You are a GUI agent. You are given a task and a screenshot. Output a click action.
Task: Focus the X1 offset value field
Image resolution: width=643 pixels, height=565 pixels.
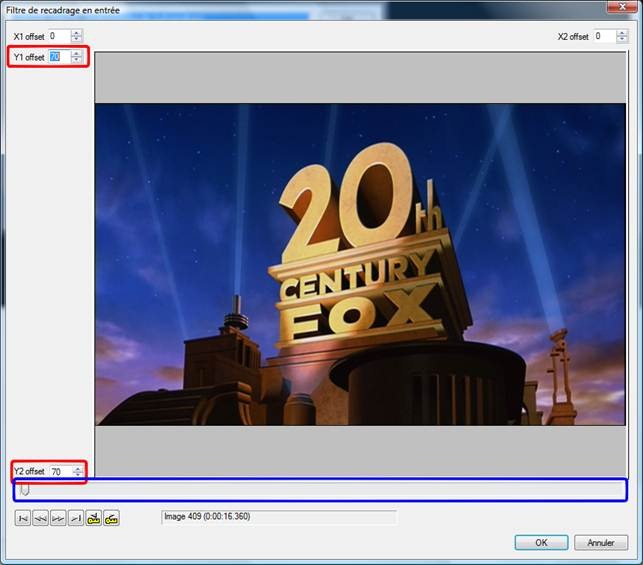tap(59, 36)
